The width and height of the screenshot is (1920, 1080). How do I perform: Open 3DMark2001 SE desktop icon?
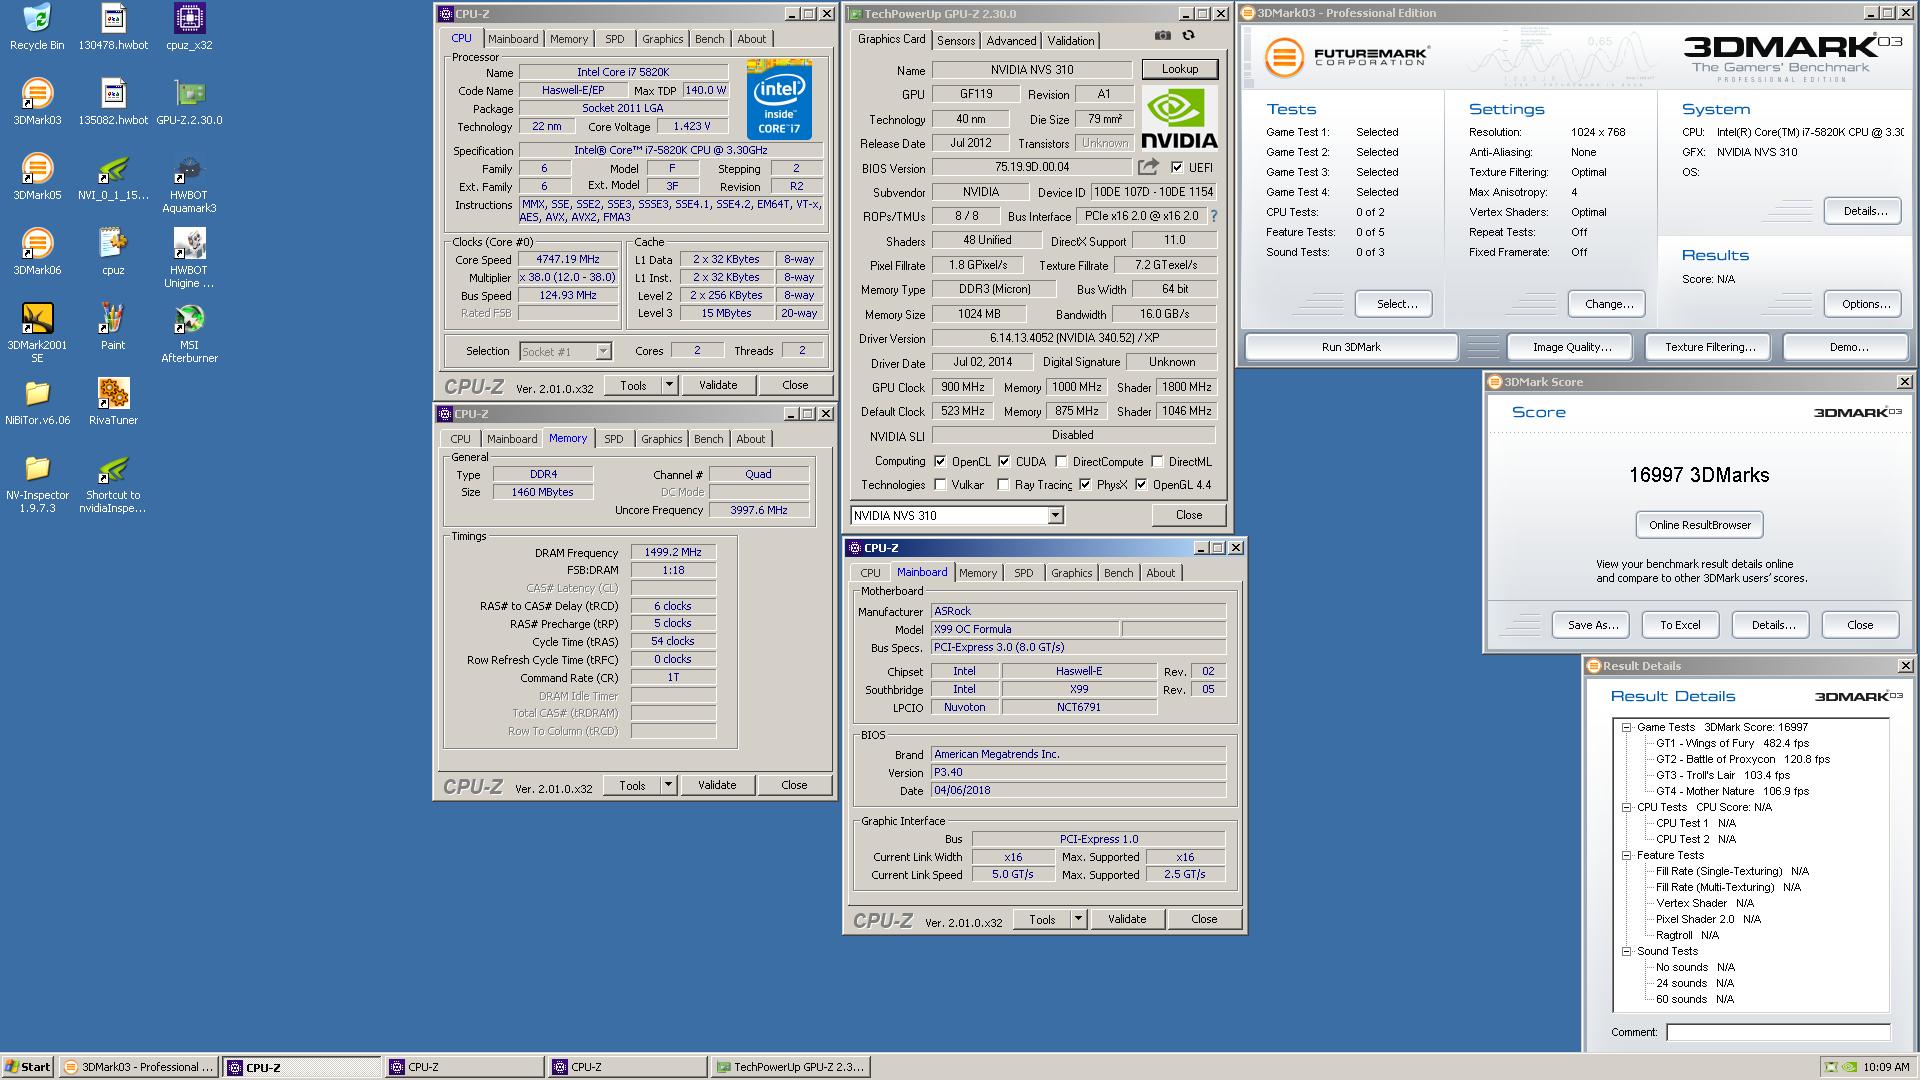[37, 334]
